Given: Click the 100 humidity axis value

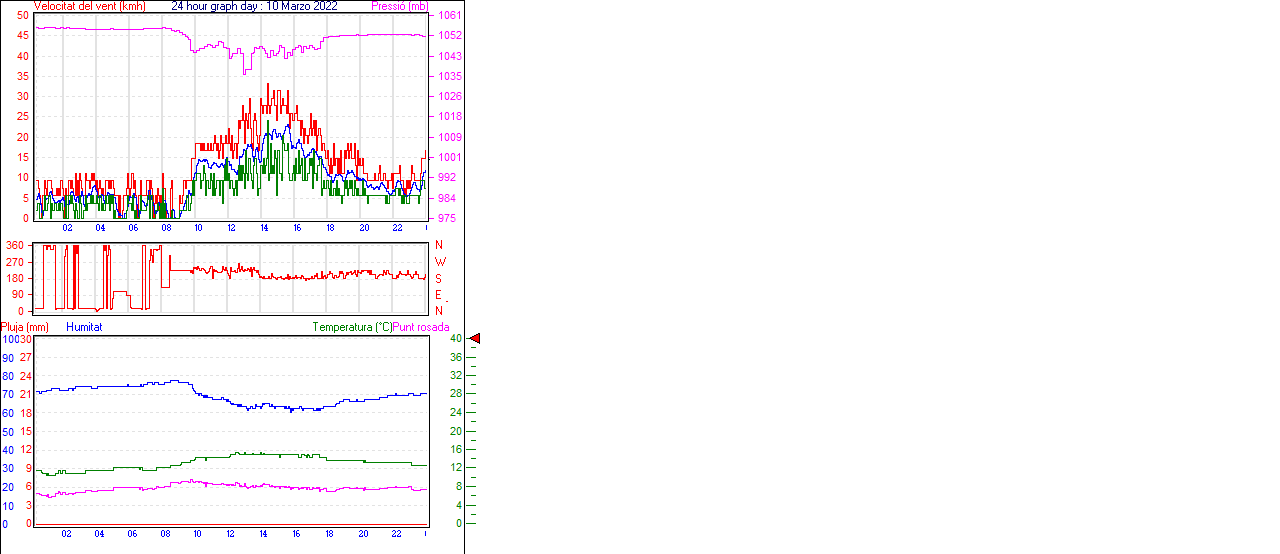Looking at the screenshot, I should tap(10, 339).
